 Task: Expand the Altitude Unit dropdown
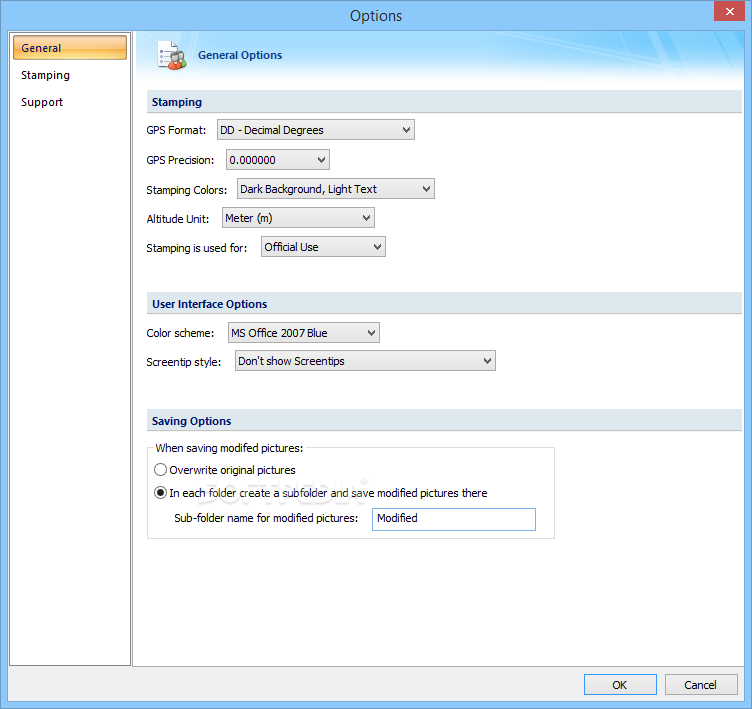298,218
